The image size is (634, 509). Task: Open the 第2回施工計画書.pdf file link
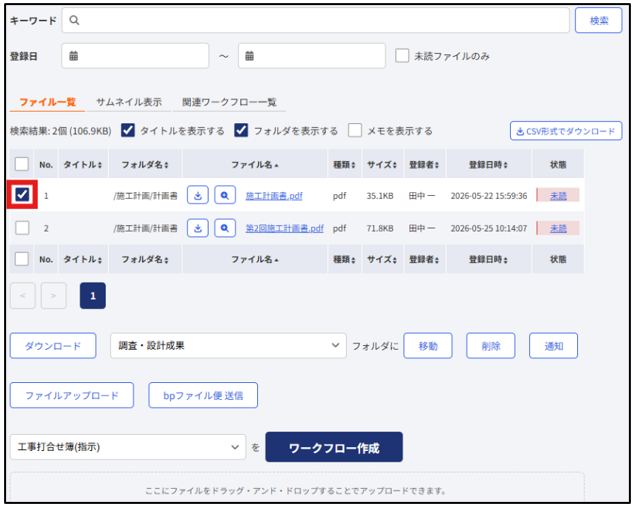[x=285, y=228]
